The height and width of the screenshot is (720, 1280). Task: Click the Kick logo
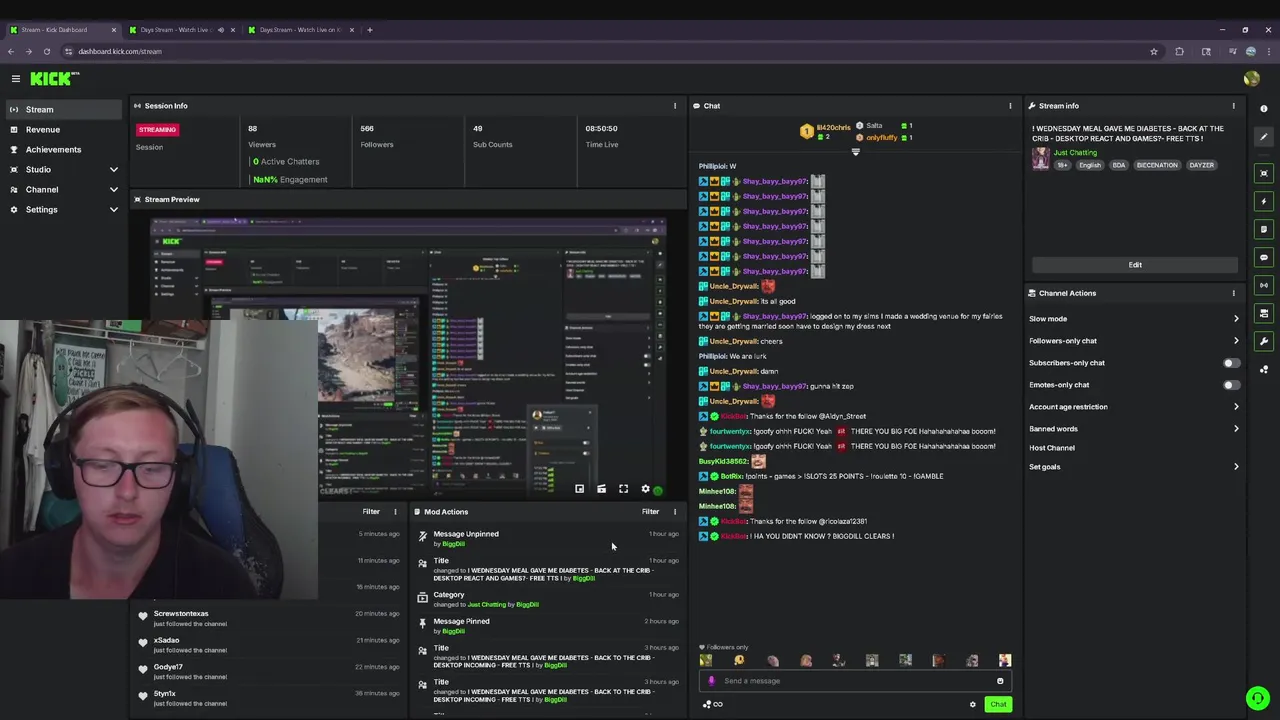pos(52,78)
